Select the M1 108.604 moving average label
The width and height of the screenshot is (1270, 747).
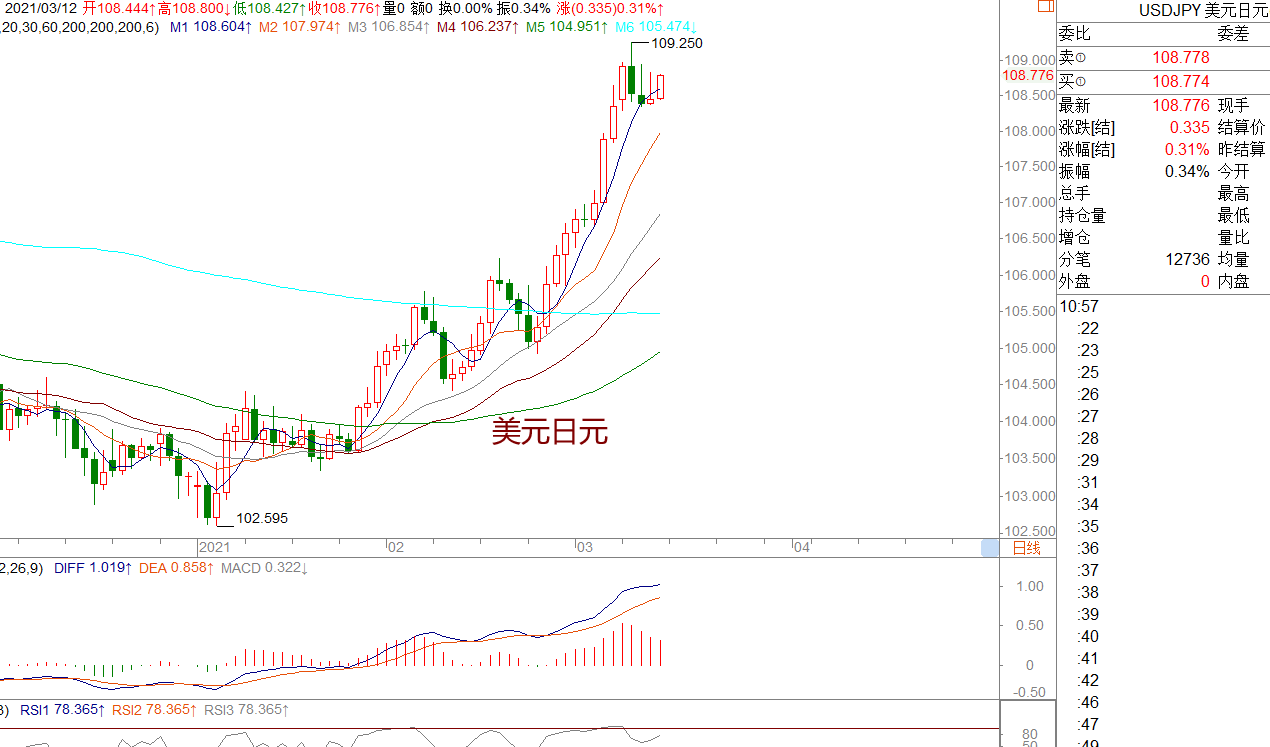(210, 27)
